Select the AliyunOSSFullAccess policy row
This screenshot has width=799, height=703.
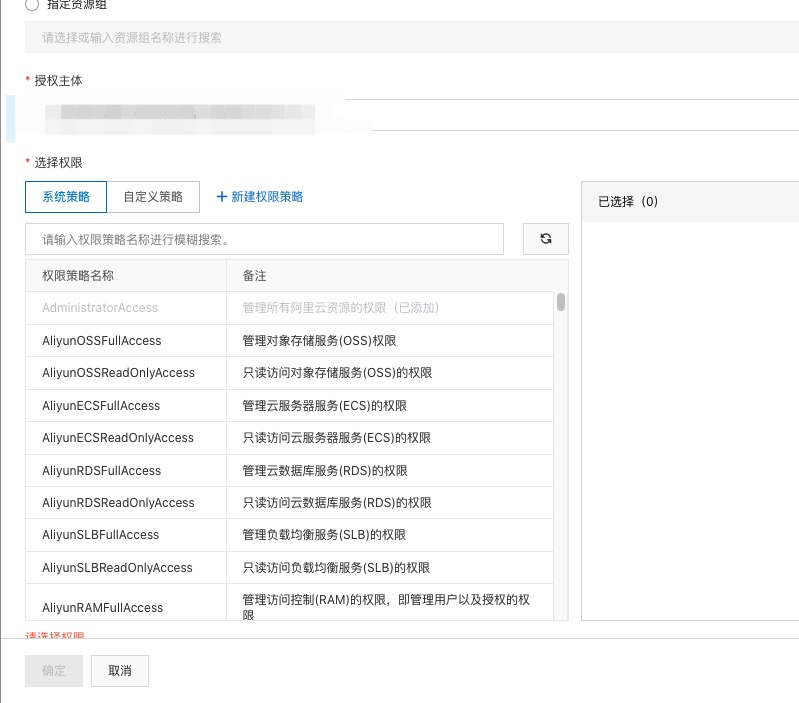[x=289, y=340]
